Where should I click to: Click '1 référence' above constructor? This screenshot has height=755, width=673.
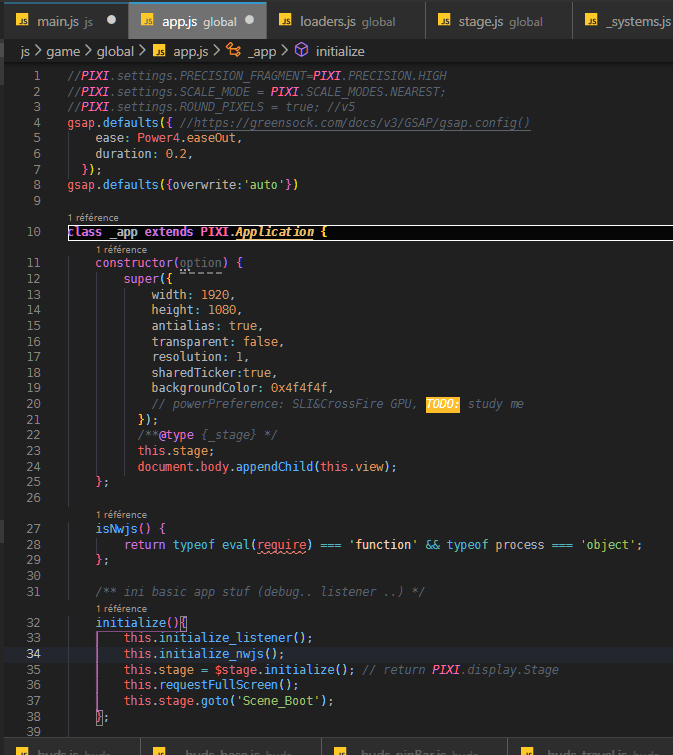pos(121,249)
